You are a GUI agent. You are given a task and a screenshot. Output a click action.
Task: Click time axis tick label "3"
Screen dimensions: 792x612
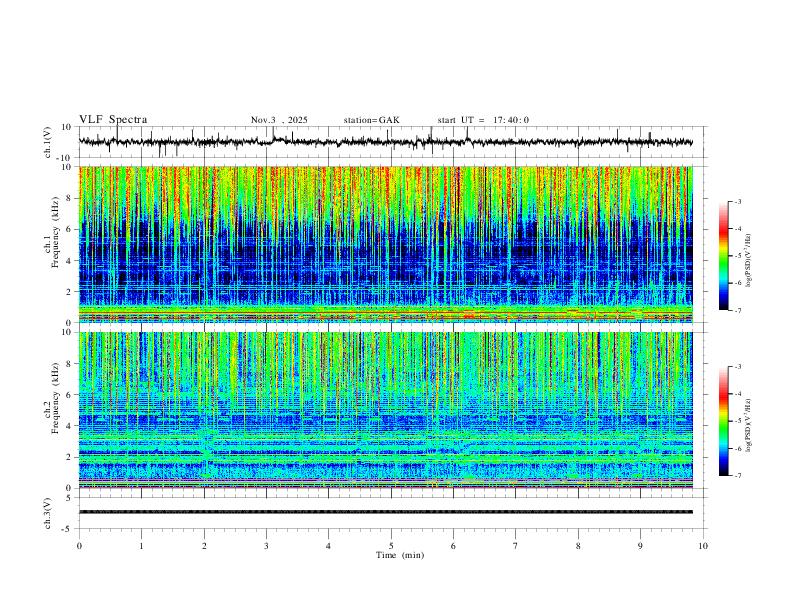pyautogui.click(x=266, y=546)
